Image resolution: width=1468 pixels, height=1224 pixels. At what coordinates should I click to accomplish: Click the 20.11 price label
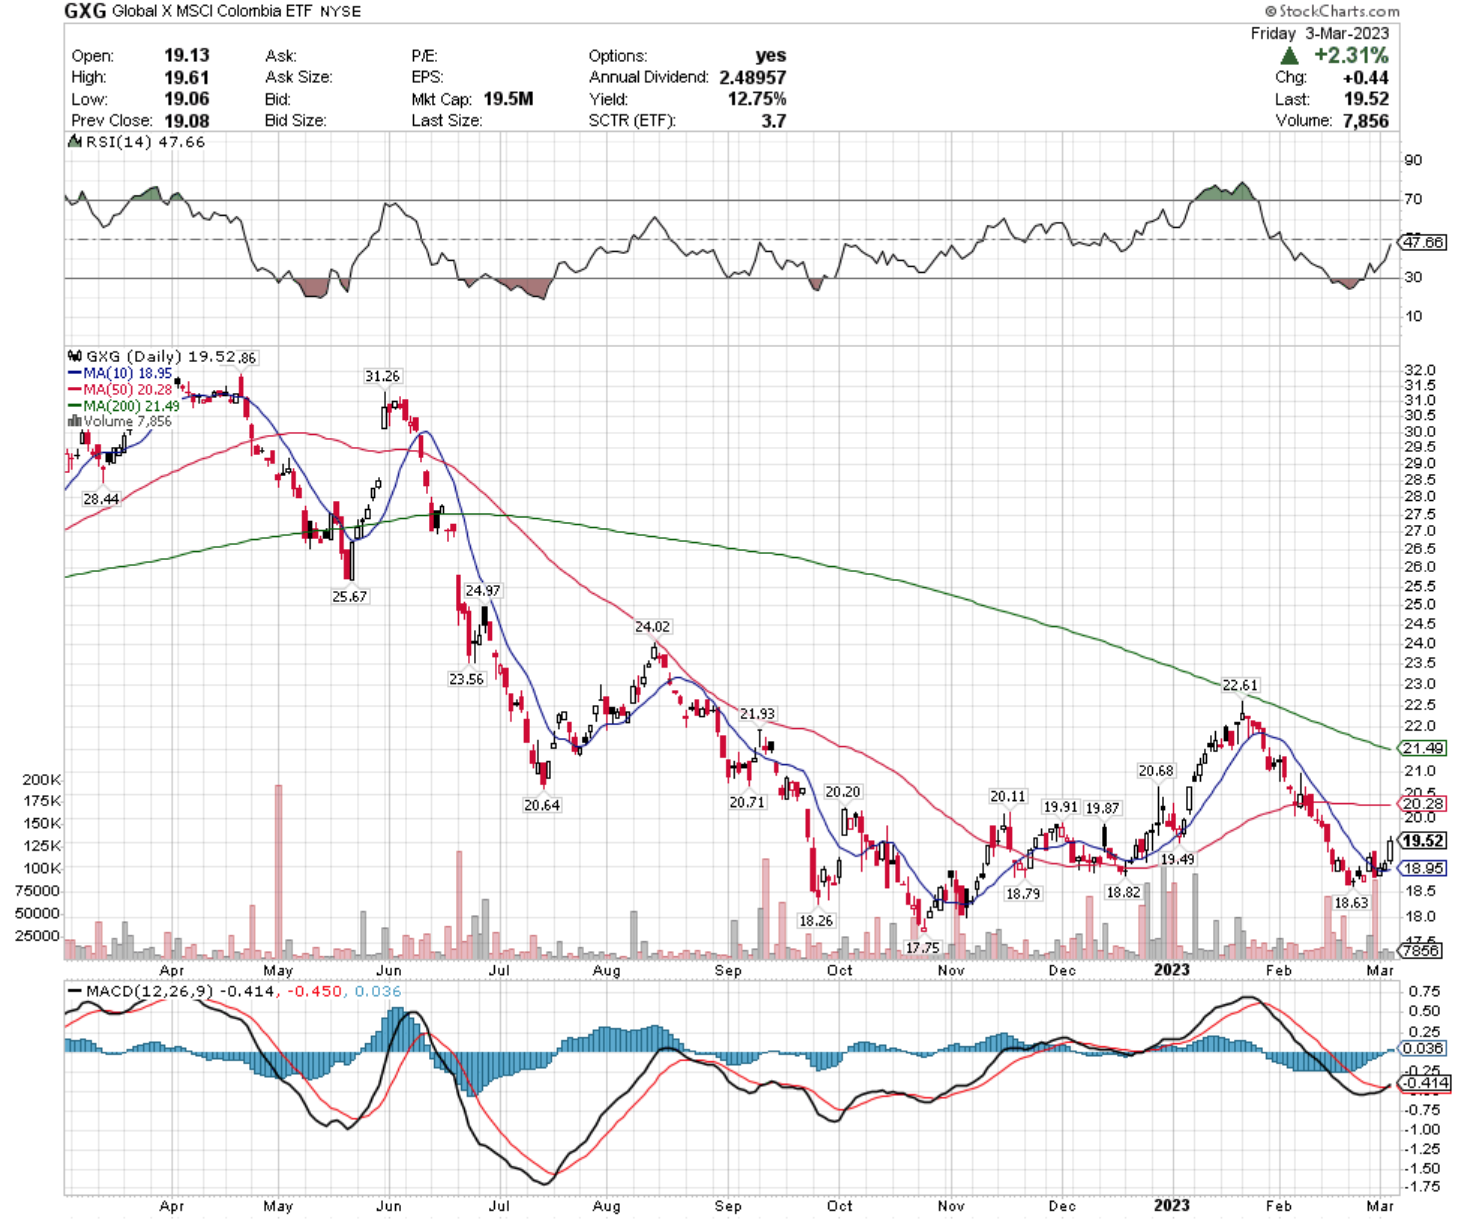point(1008,797)
